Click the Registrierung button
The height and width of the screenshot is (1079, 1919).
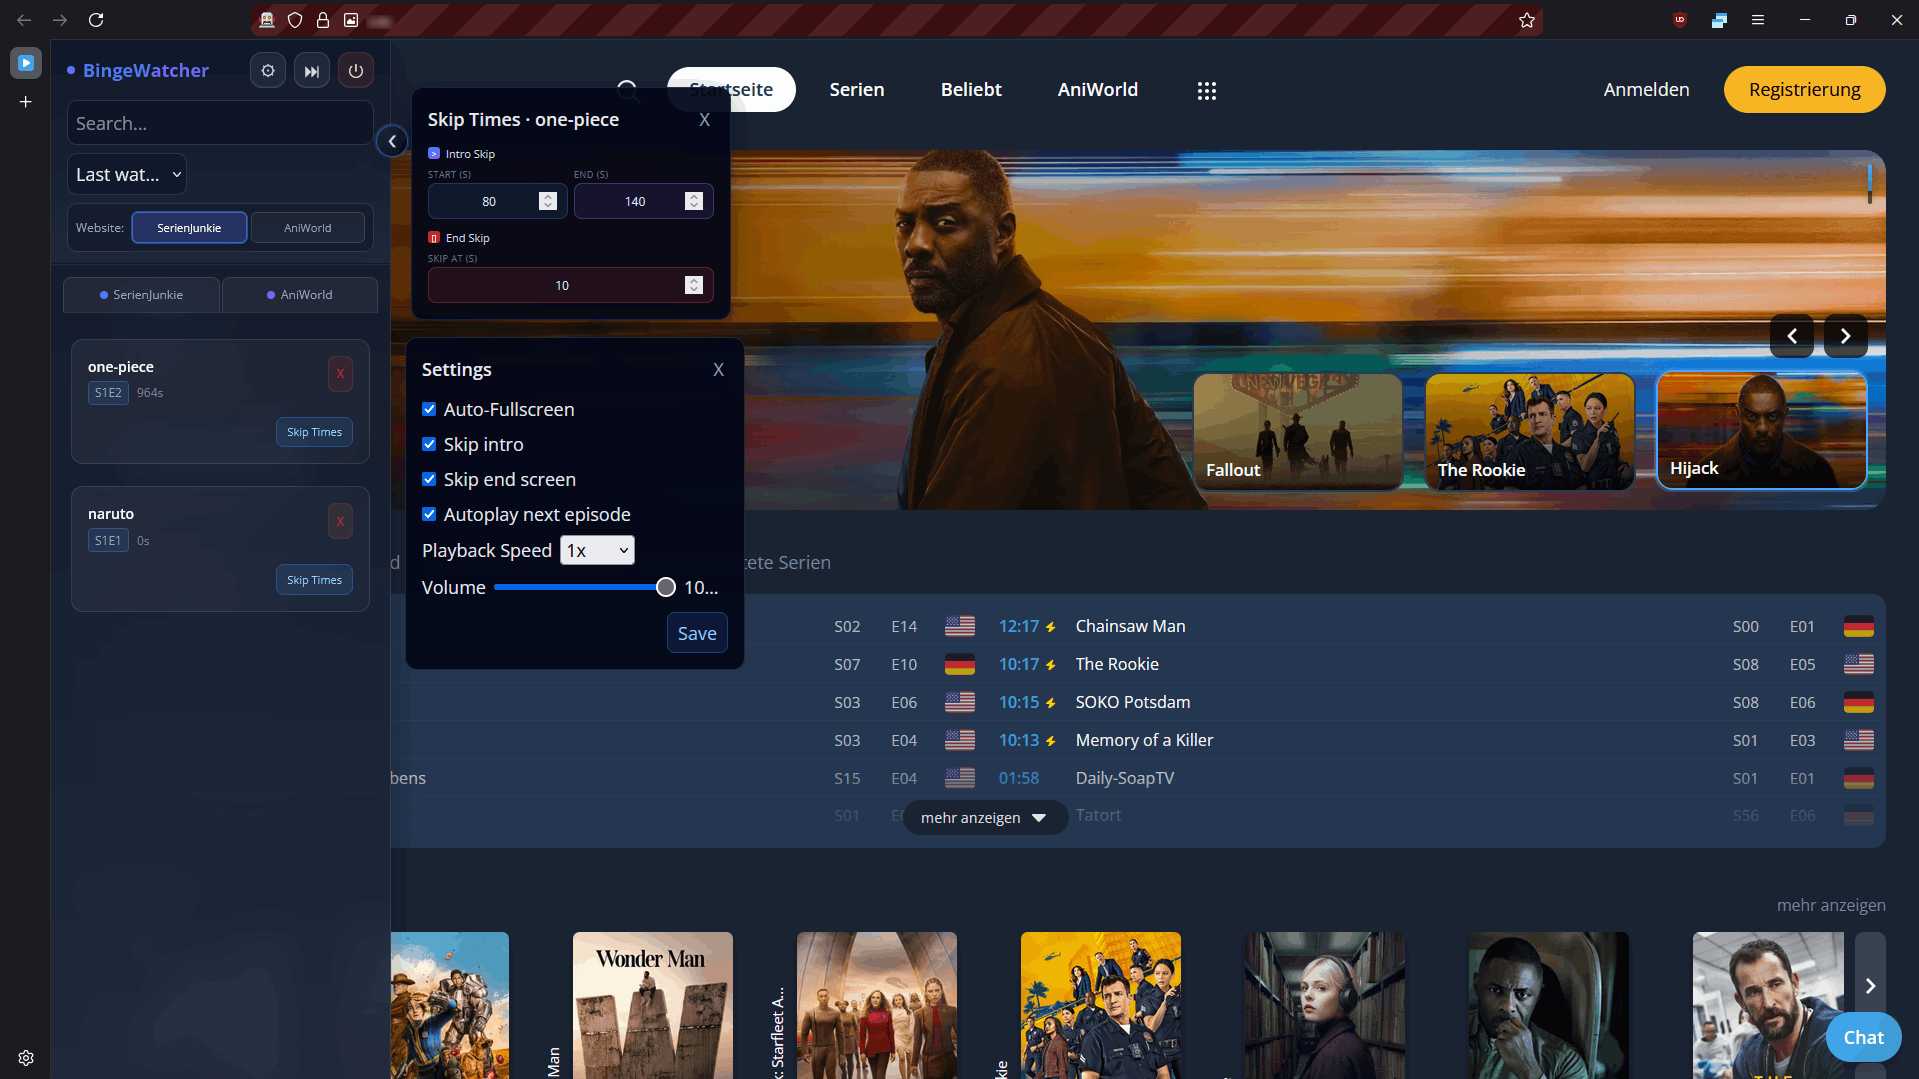(x=1803, y=89)
